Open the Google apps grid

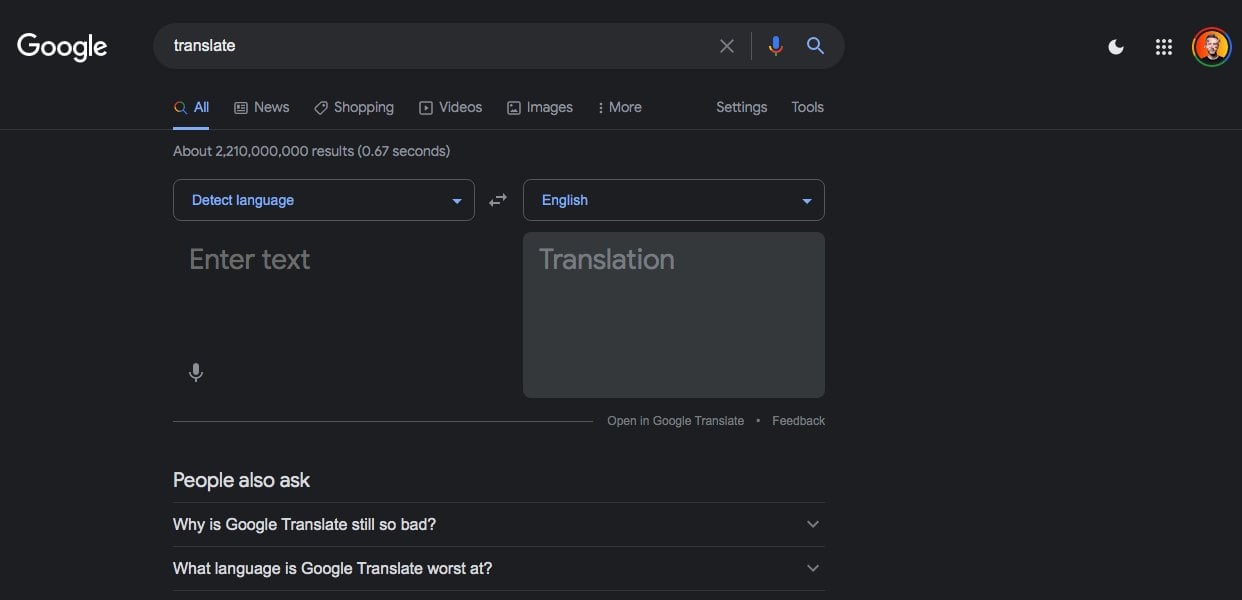click(1163, 47)
